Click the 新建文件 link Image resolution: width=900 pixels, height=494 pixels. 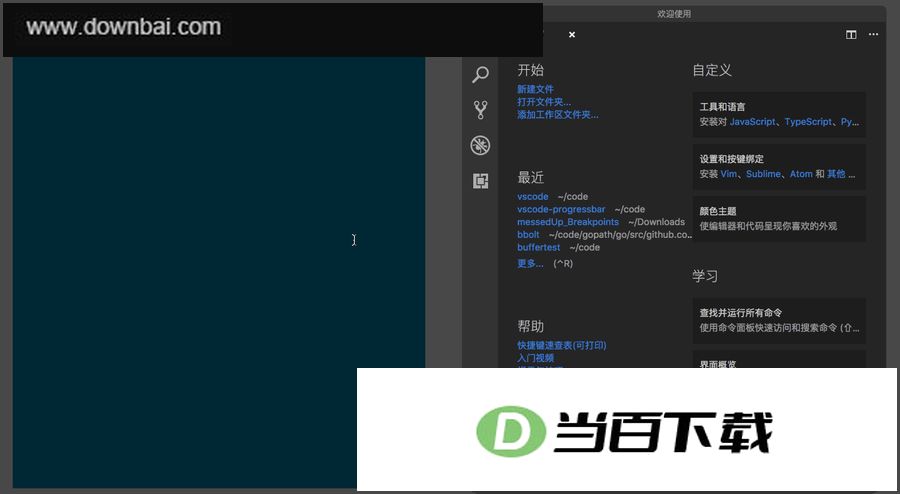pyautogui.click(x=535, y=89)
